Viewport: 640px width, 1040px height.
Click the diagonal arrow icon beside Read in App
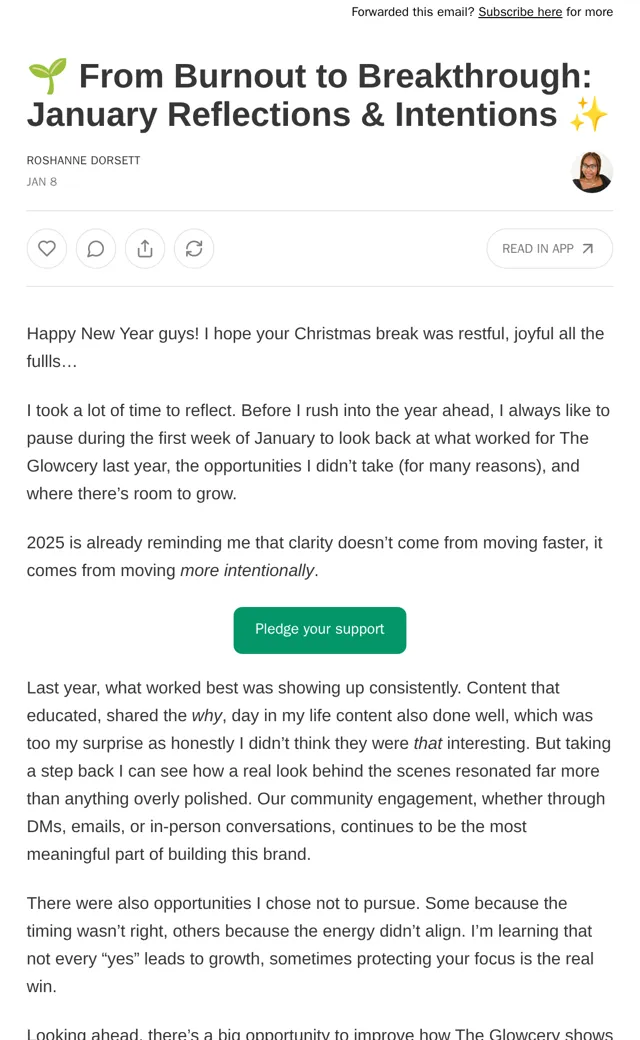(x=587, y=249)
